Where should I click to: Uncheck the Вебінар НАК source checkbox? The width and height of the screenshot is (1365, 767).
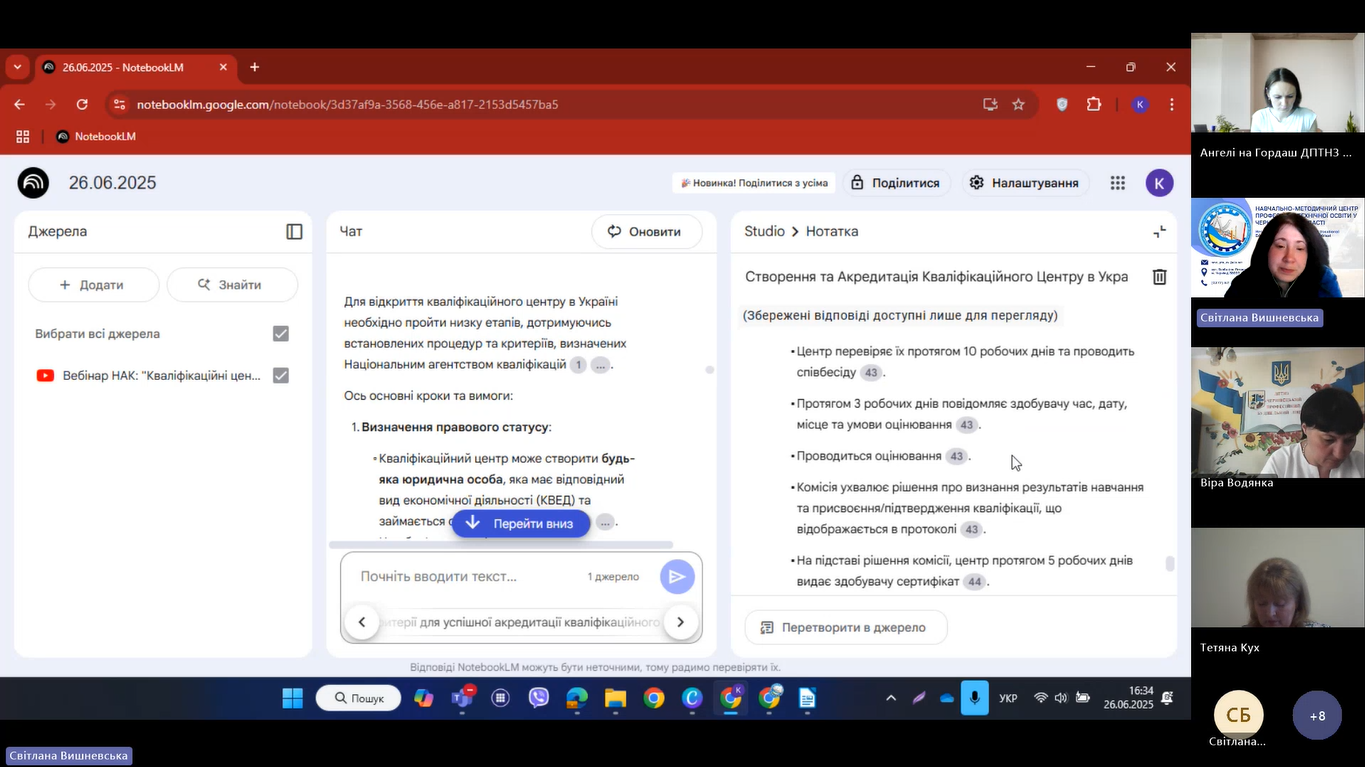pos(281,375)
